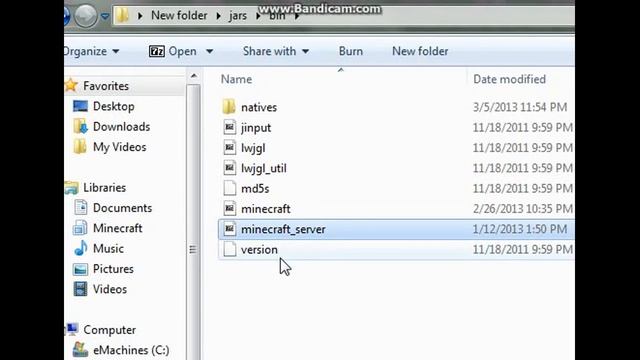The image size is (640, 360).
Task: Select the lwjgl jar file icon
Action: [x=229, y=148]
